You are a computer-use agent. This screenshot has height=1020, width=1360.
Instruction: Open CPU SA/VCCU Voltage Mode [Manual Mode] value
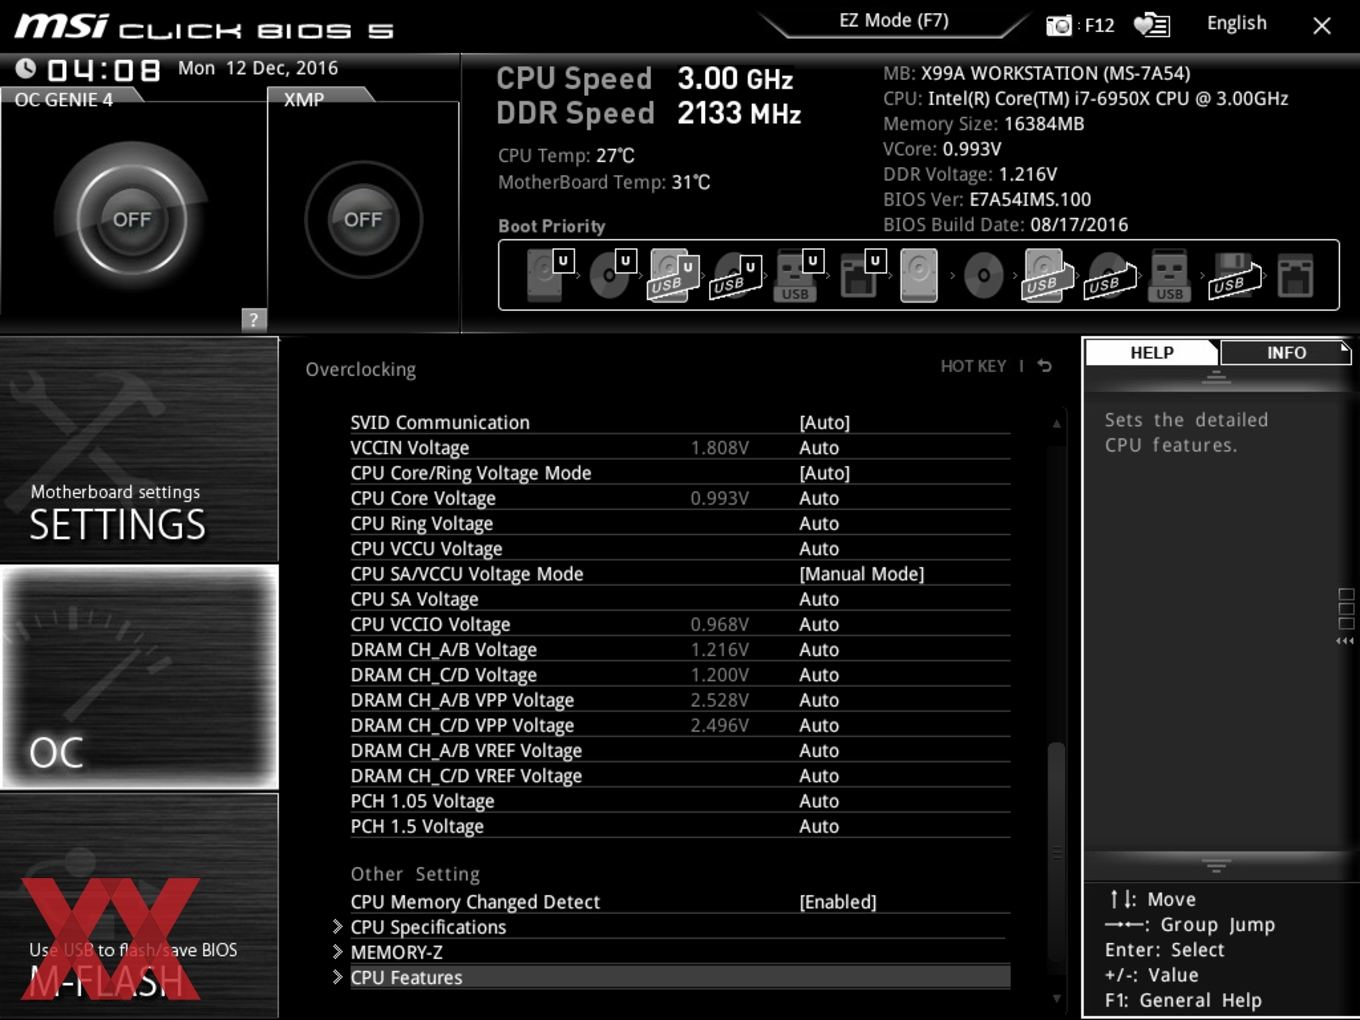pyautogui.click(x=862, y=574)
